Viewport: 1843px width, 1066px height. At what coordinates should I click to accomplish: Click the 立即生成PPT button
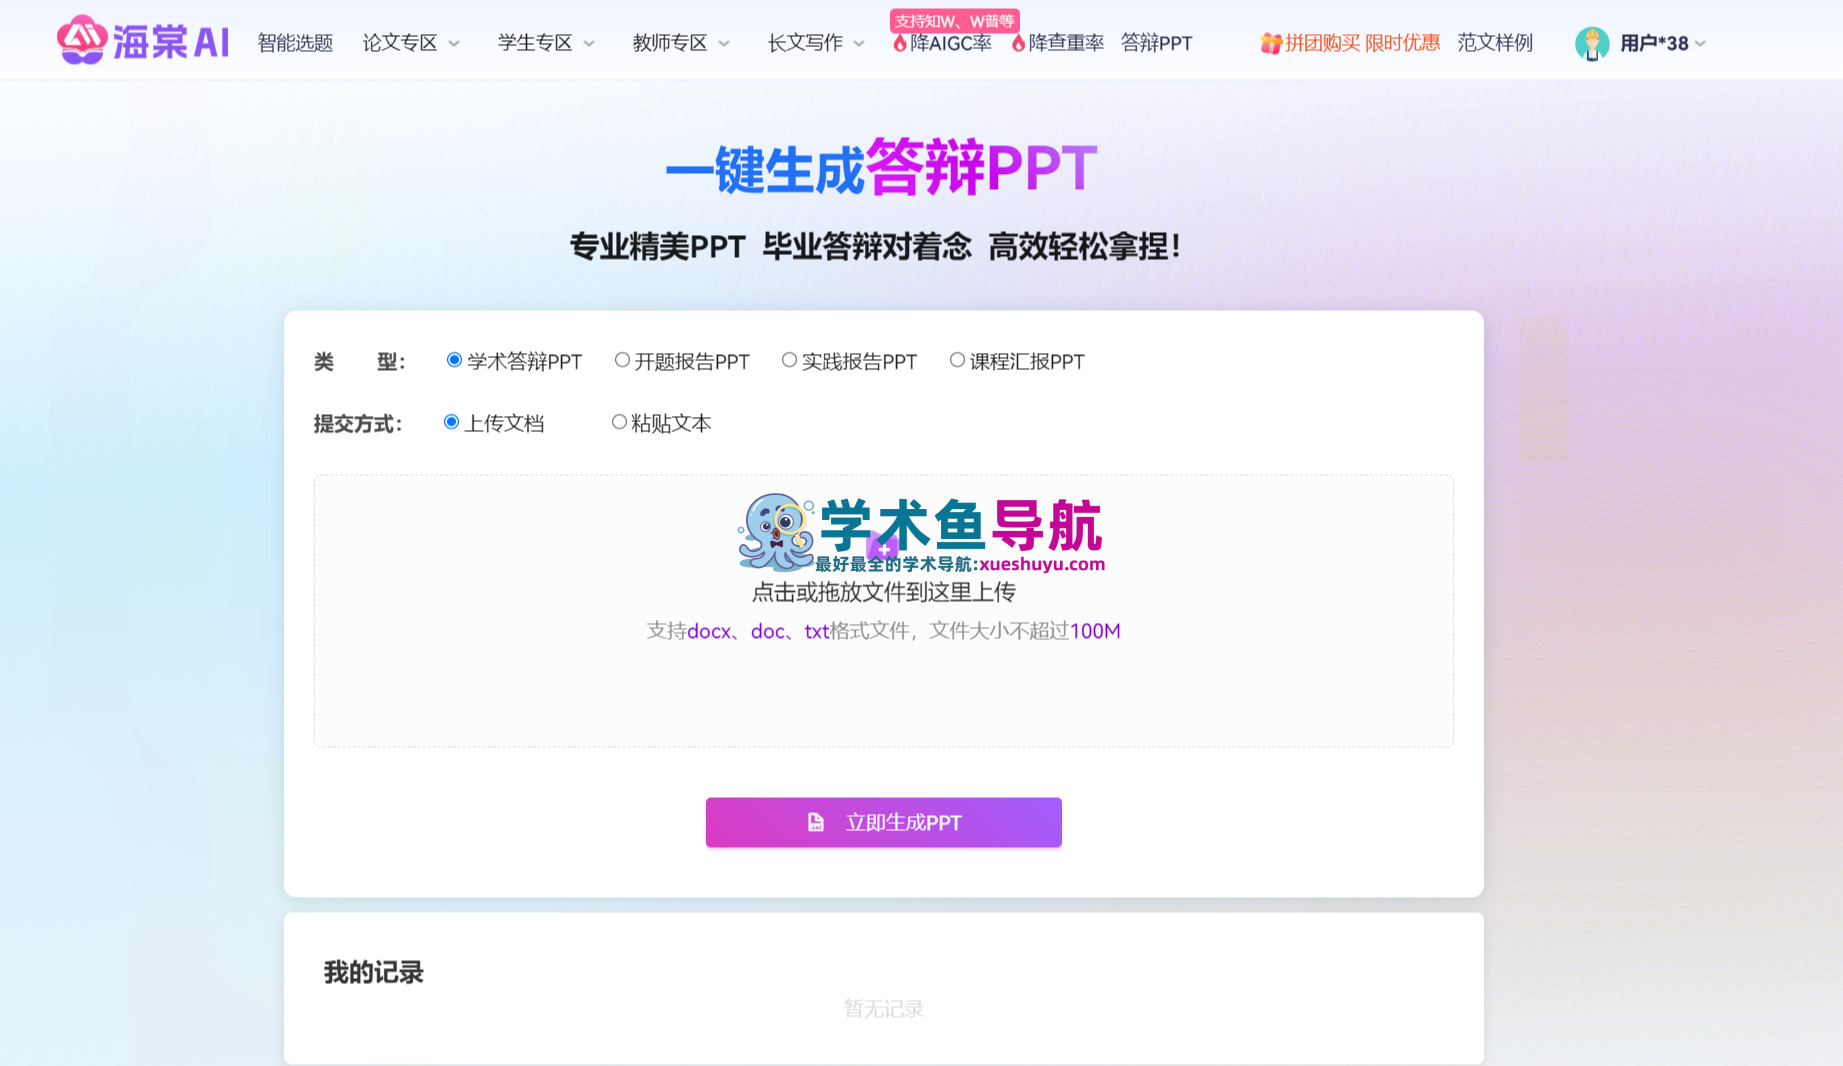coord(884,822)
